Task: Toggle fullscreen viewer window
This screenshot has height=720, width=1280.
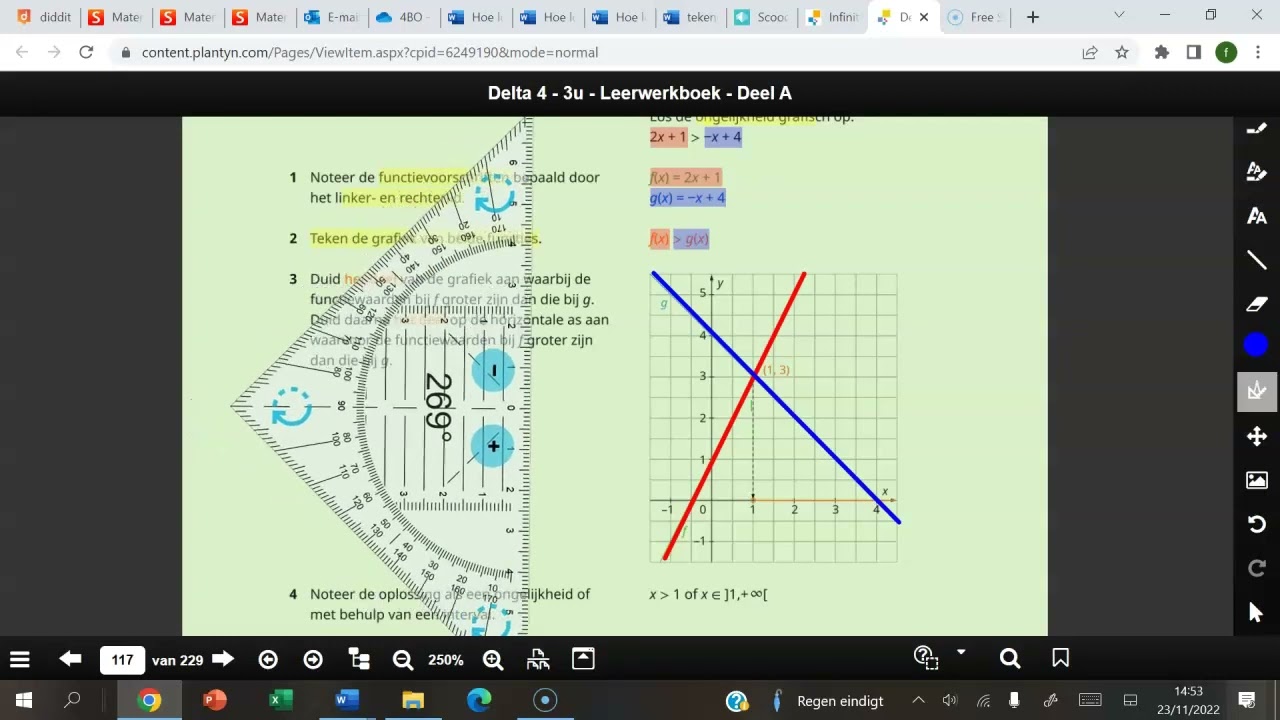Action: [x=583, y=659]
